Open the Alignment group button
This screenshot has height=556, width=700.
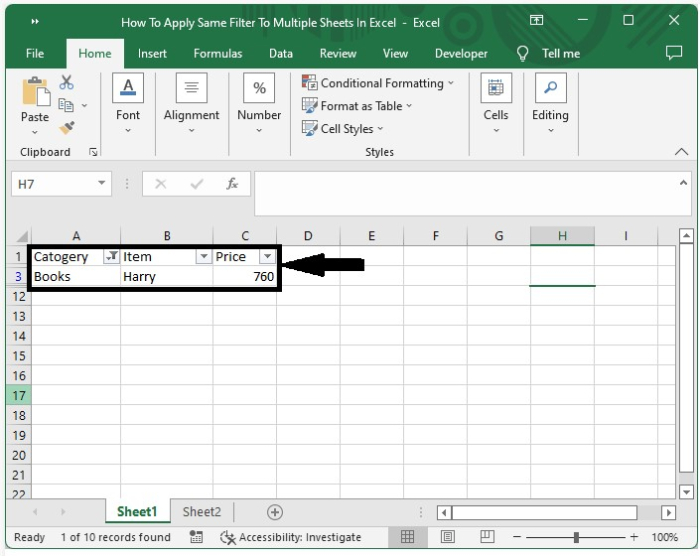pos(192,104)
